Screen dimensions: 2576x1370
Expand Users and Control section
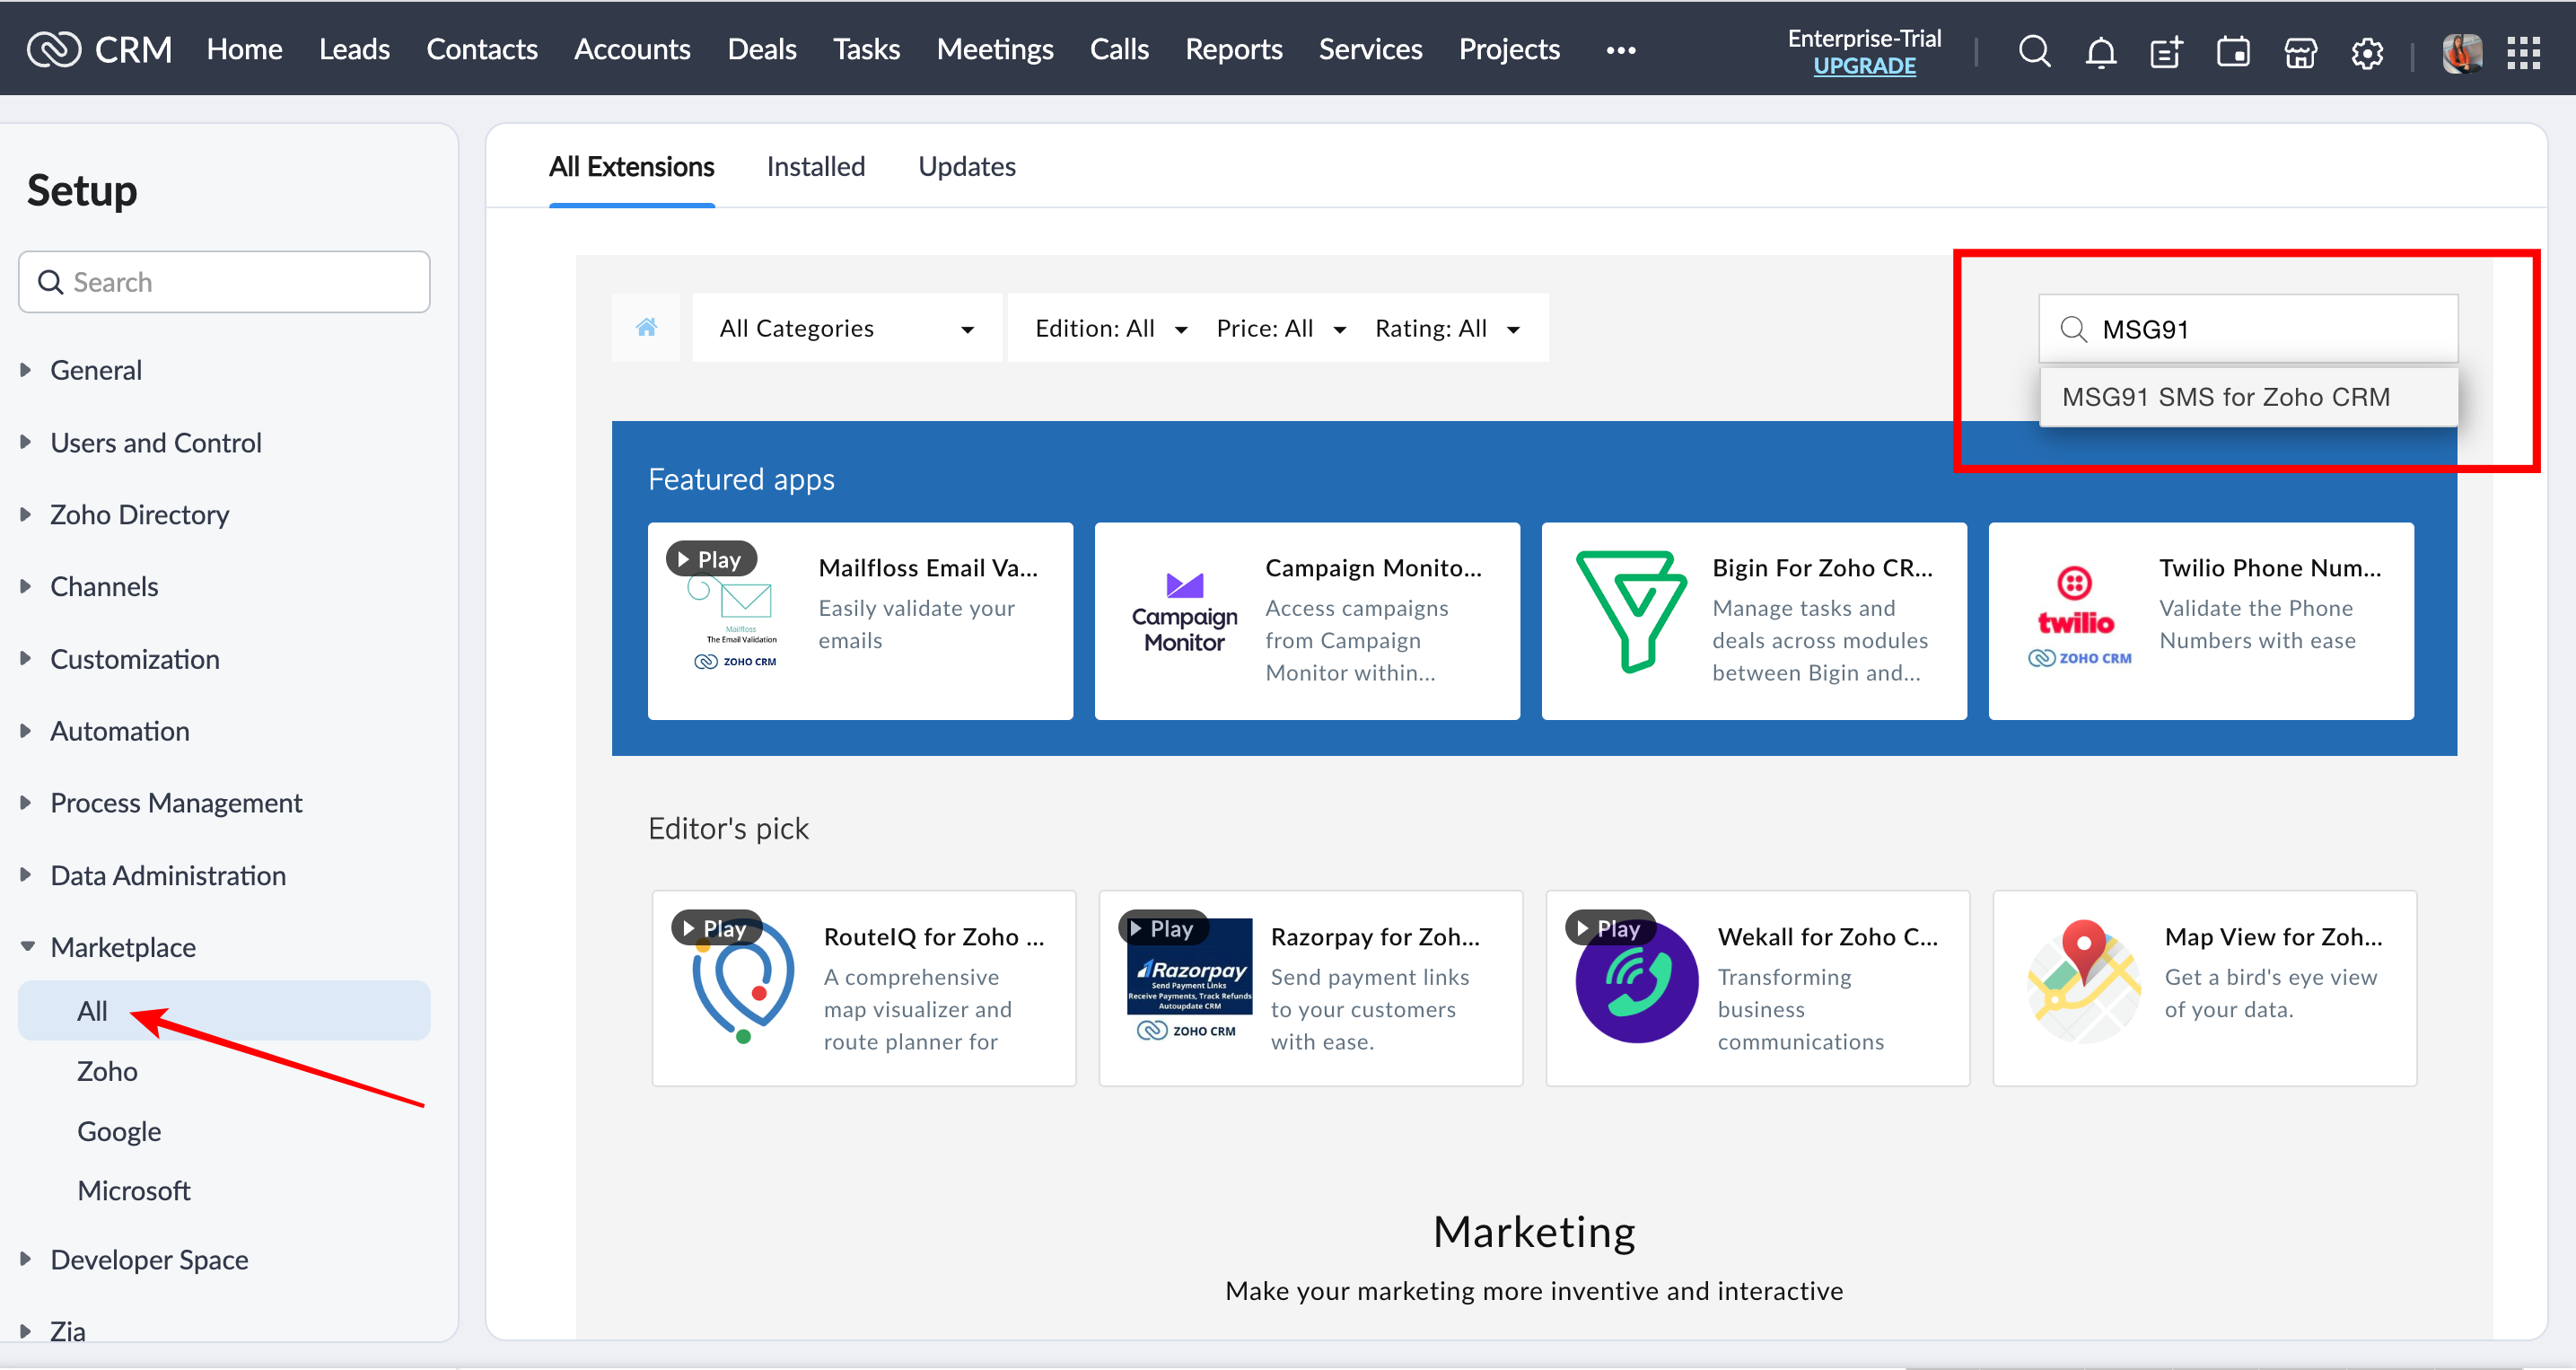click(x=26, y=441)
